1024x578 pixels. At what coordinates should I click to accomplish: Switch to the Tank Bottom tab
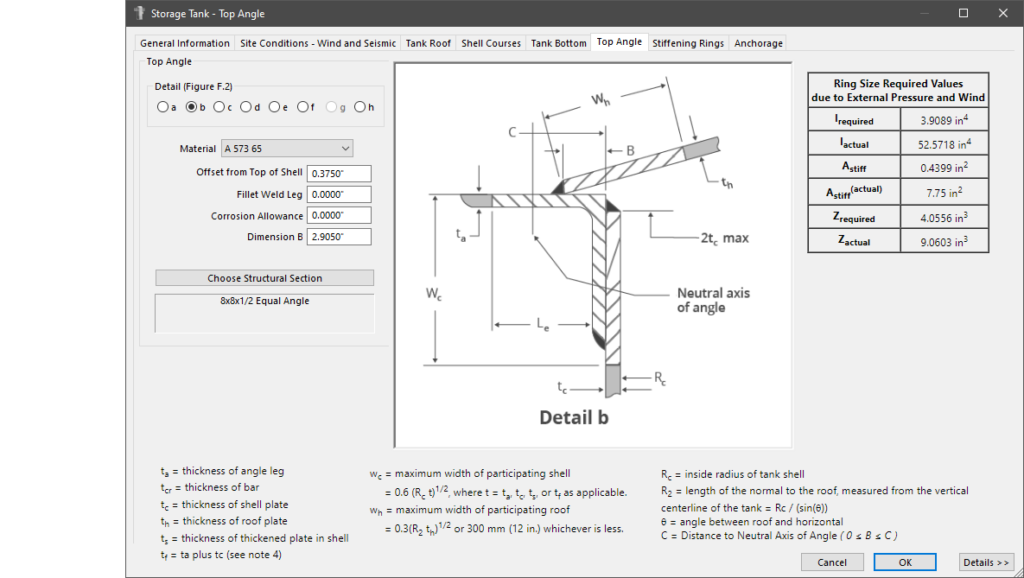[558, 43]
